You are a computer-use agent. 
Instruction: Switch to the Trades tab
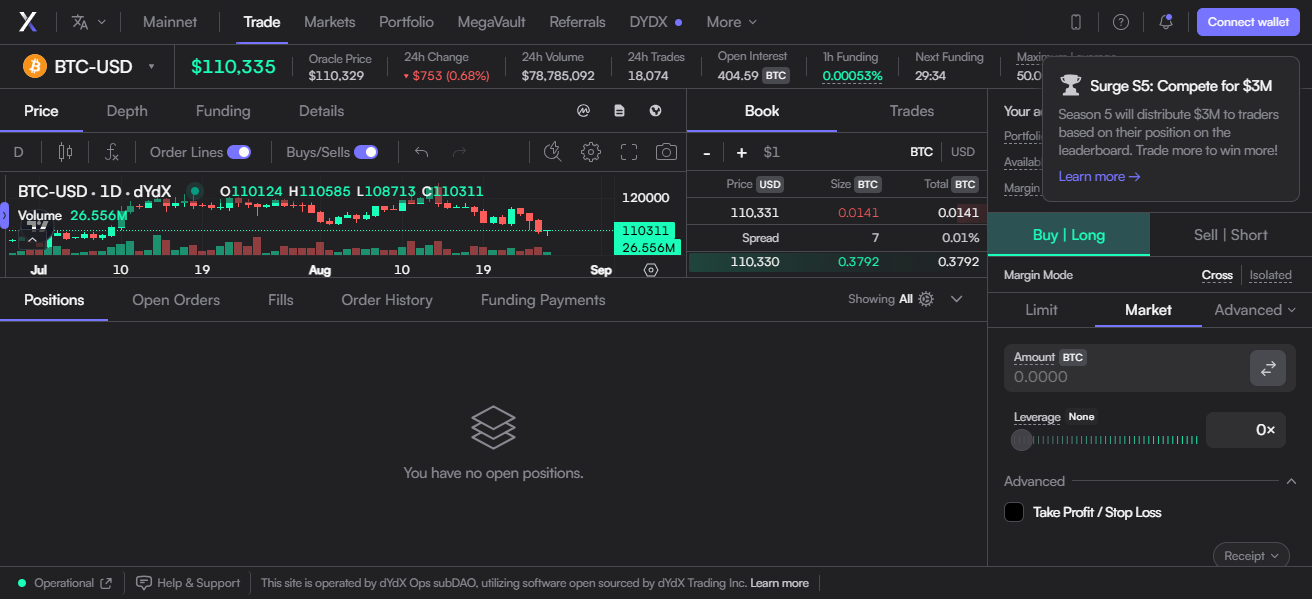[x=912, y=111]
